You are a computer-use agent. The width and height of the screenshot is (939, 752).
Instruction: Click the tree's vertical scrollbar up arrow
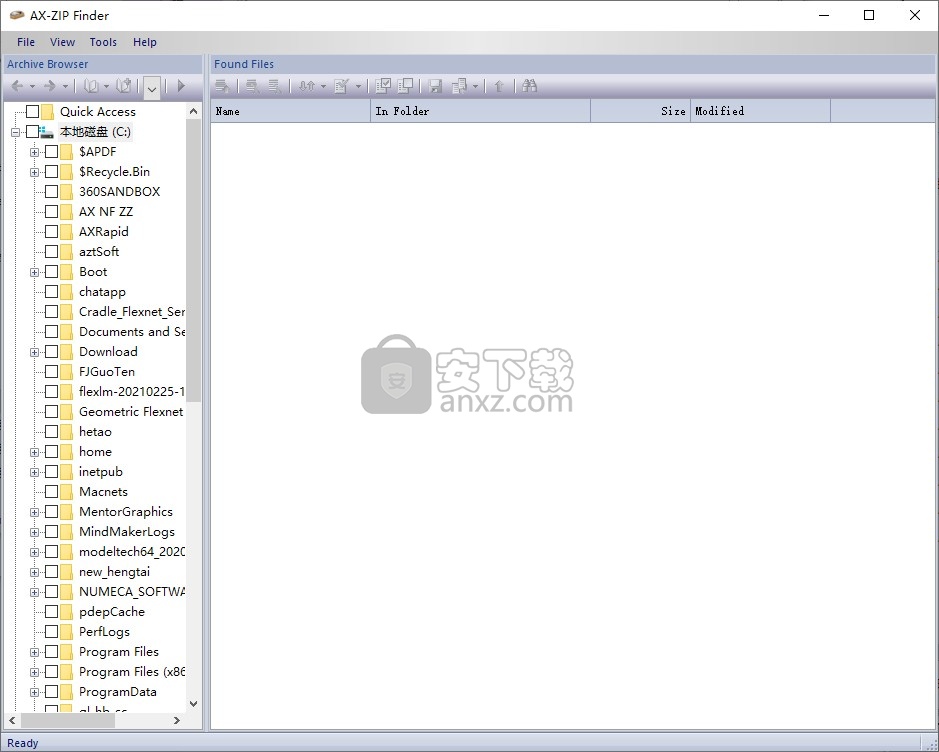193,111
